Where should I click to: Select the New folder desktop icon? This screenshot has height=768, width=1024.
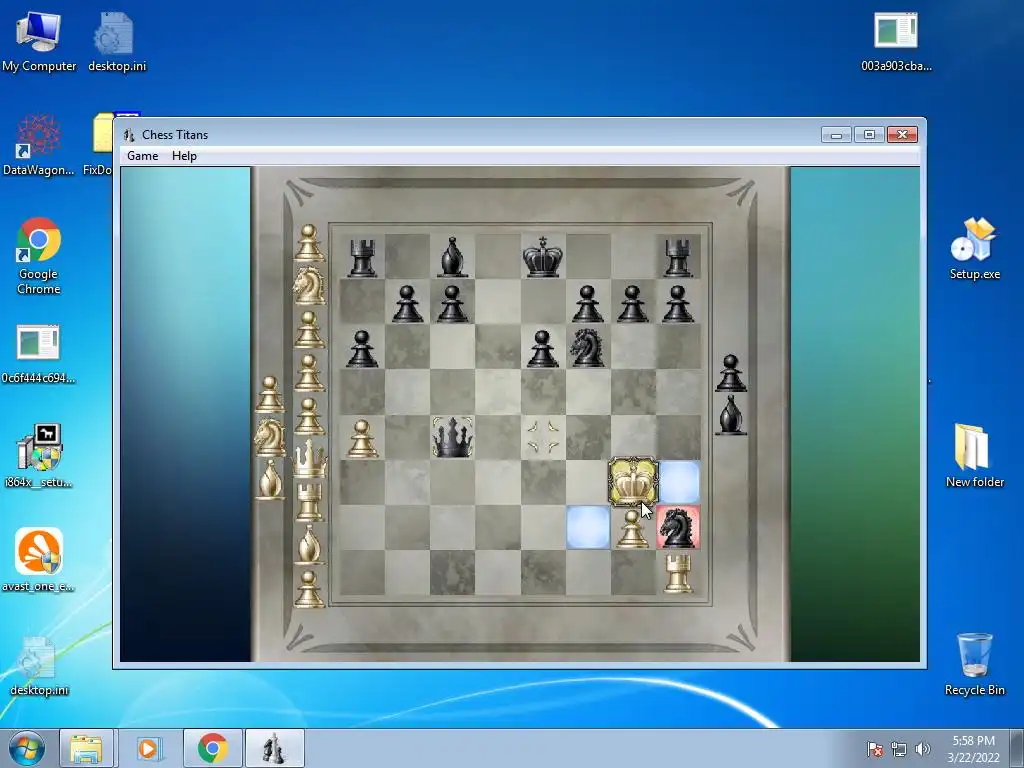coord(974,456)
